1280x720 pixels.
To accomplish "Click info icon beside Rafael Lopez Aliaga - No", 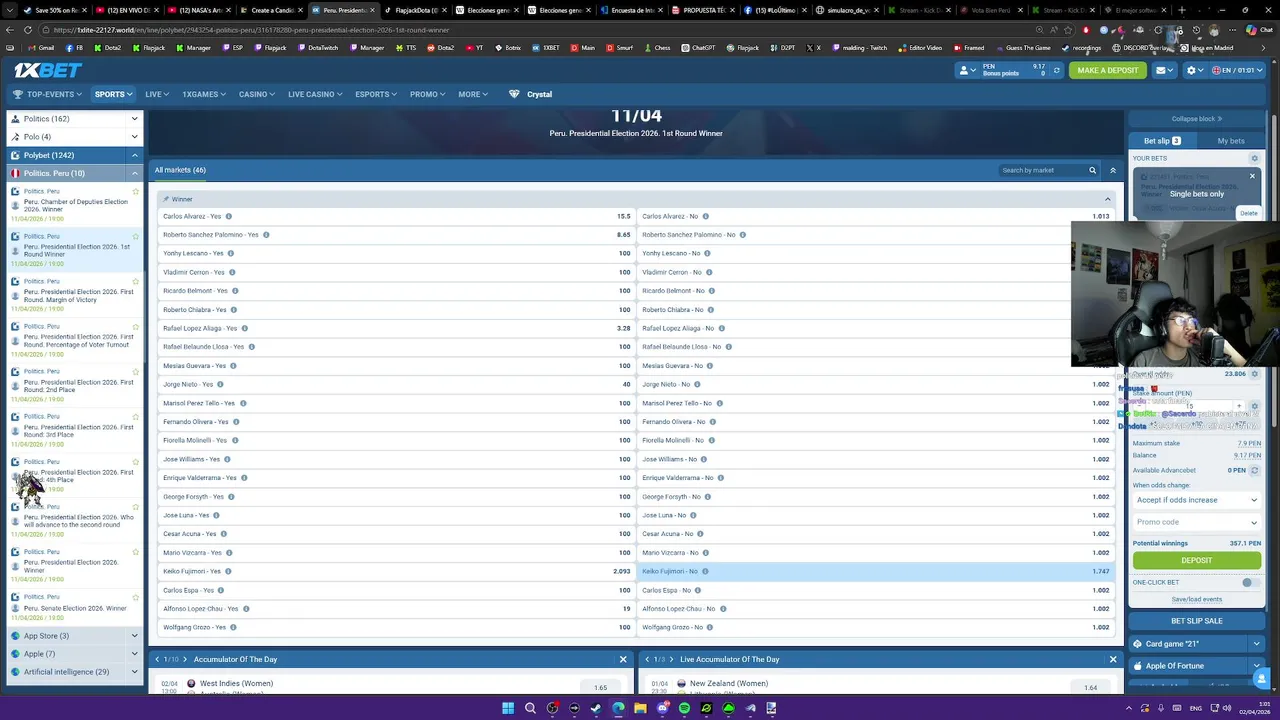I will [722, 328].
